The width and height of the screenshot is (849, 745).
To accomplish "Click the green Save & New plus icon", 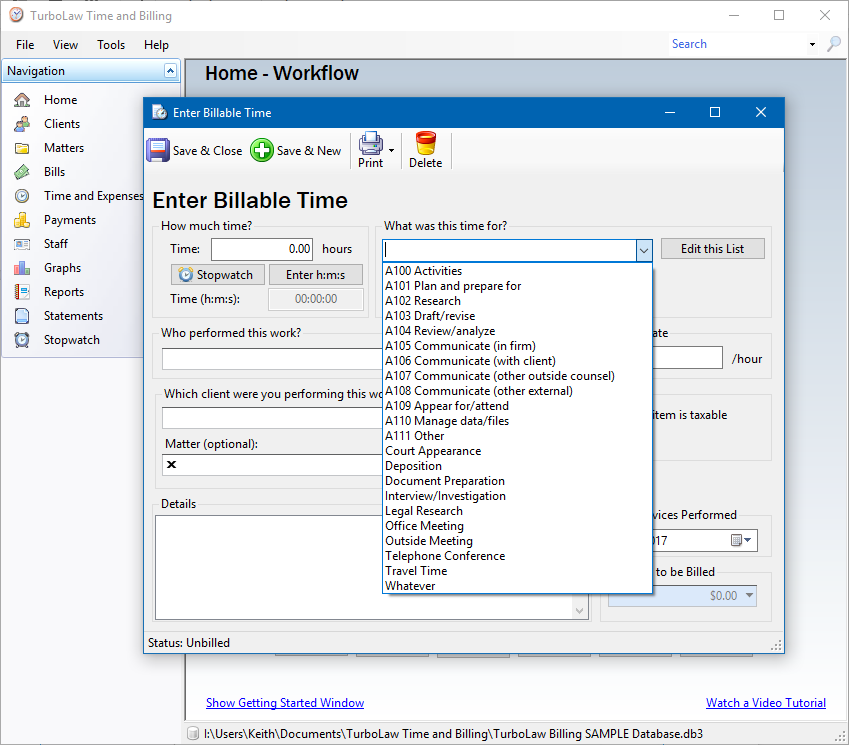I will coord(262,150).
